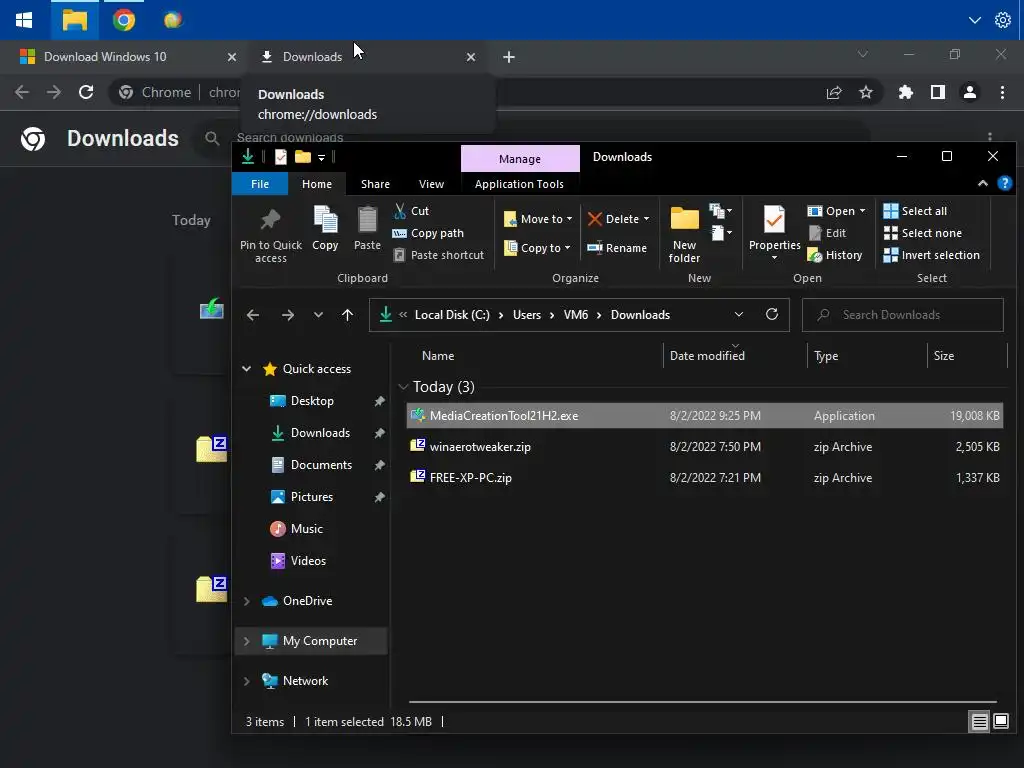Click Select all in the ribbon
Image resolution: width=1024 pixels, height=768 pixels.
tap(915, 211)
